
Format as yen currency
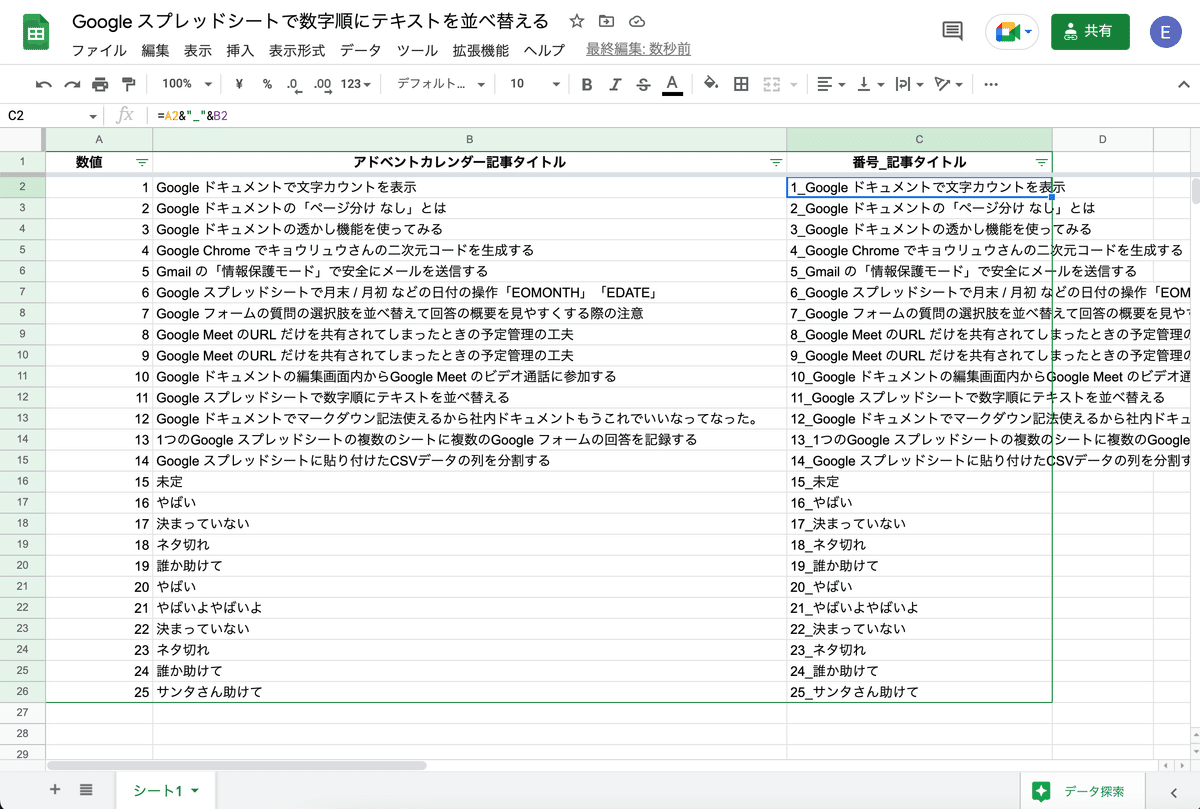pyautogui.click(x=240, y=84)
